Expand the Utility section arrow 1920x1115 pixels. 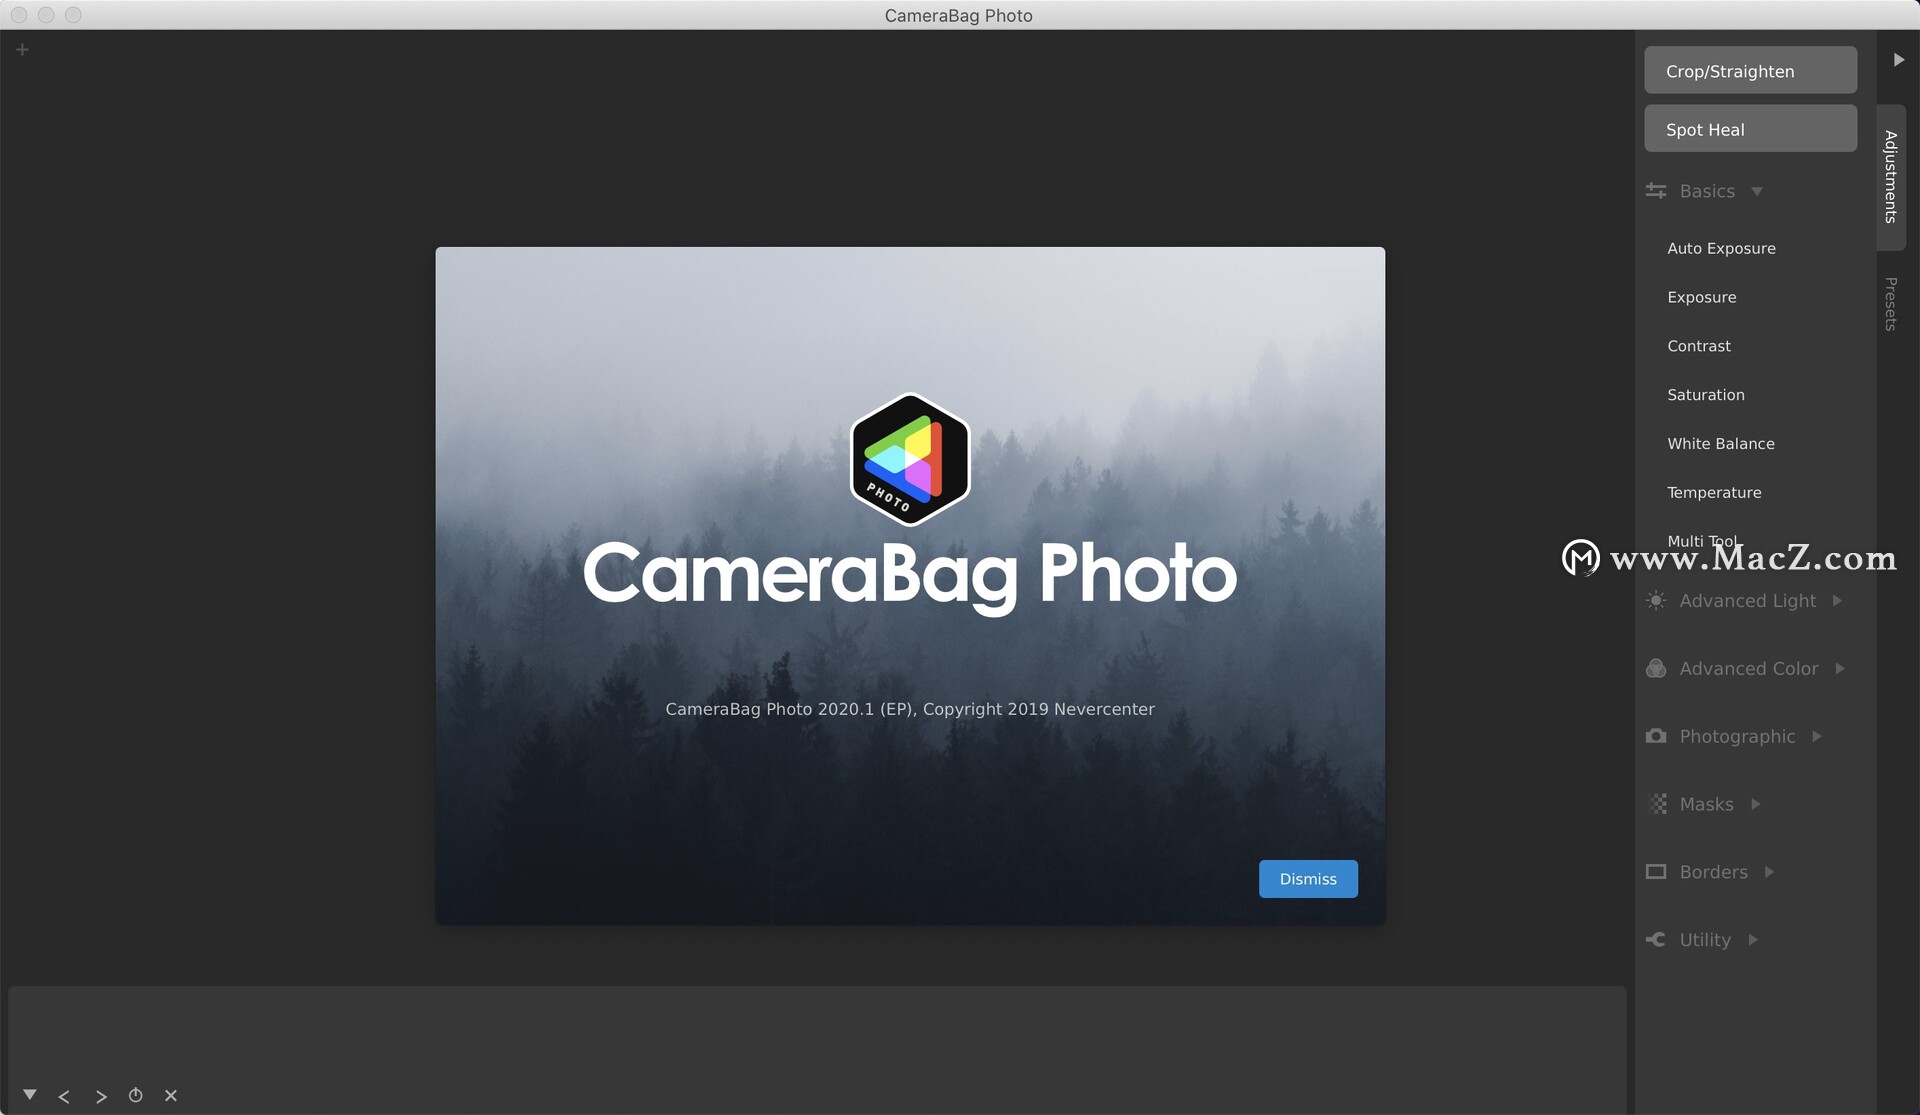pyautogui.click(x=1752, y=940)
